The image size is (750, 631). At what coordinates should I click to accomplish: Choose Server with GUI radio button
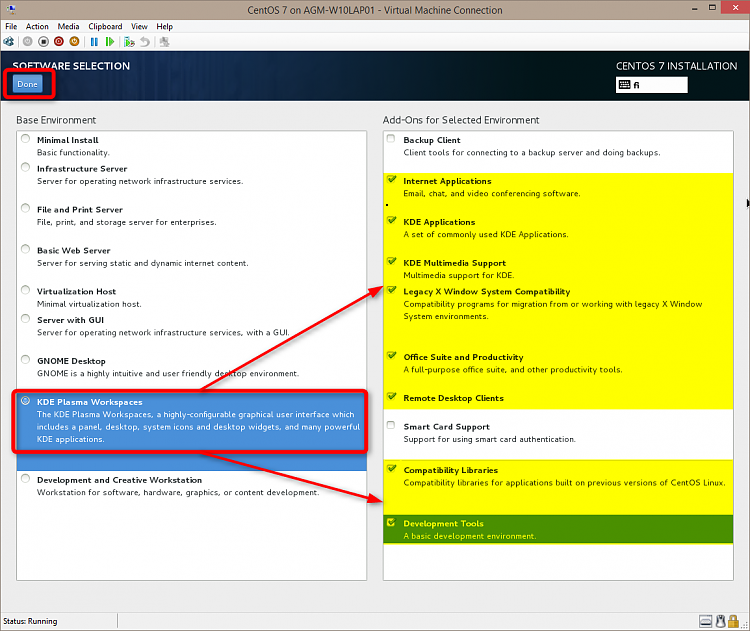[x=25, y=319]
